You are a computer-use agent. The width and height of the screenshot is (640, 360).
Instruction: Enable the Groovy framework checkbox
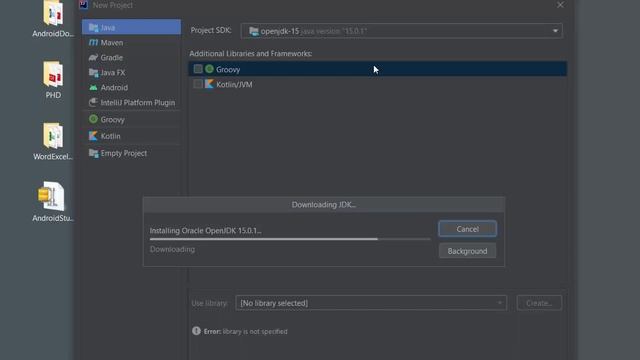198,69
